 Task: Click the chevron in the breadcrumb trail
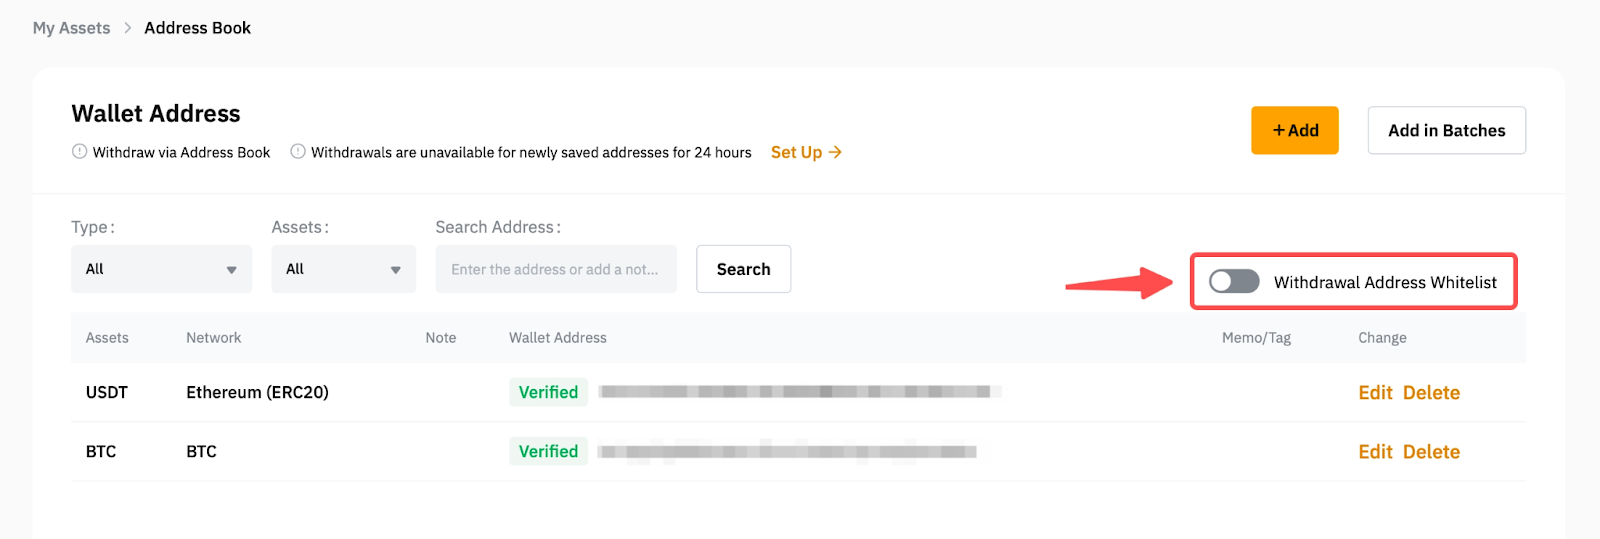[x=127, y=28]
